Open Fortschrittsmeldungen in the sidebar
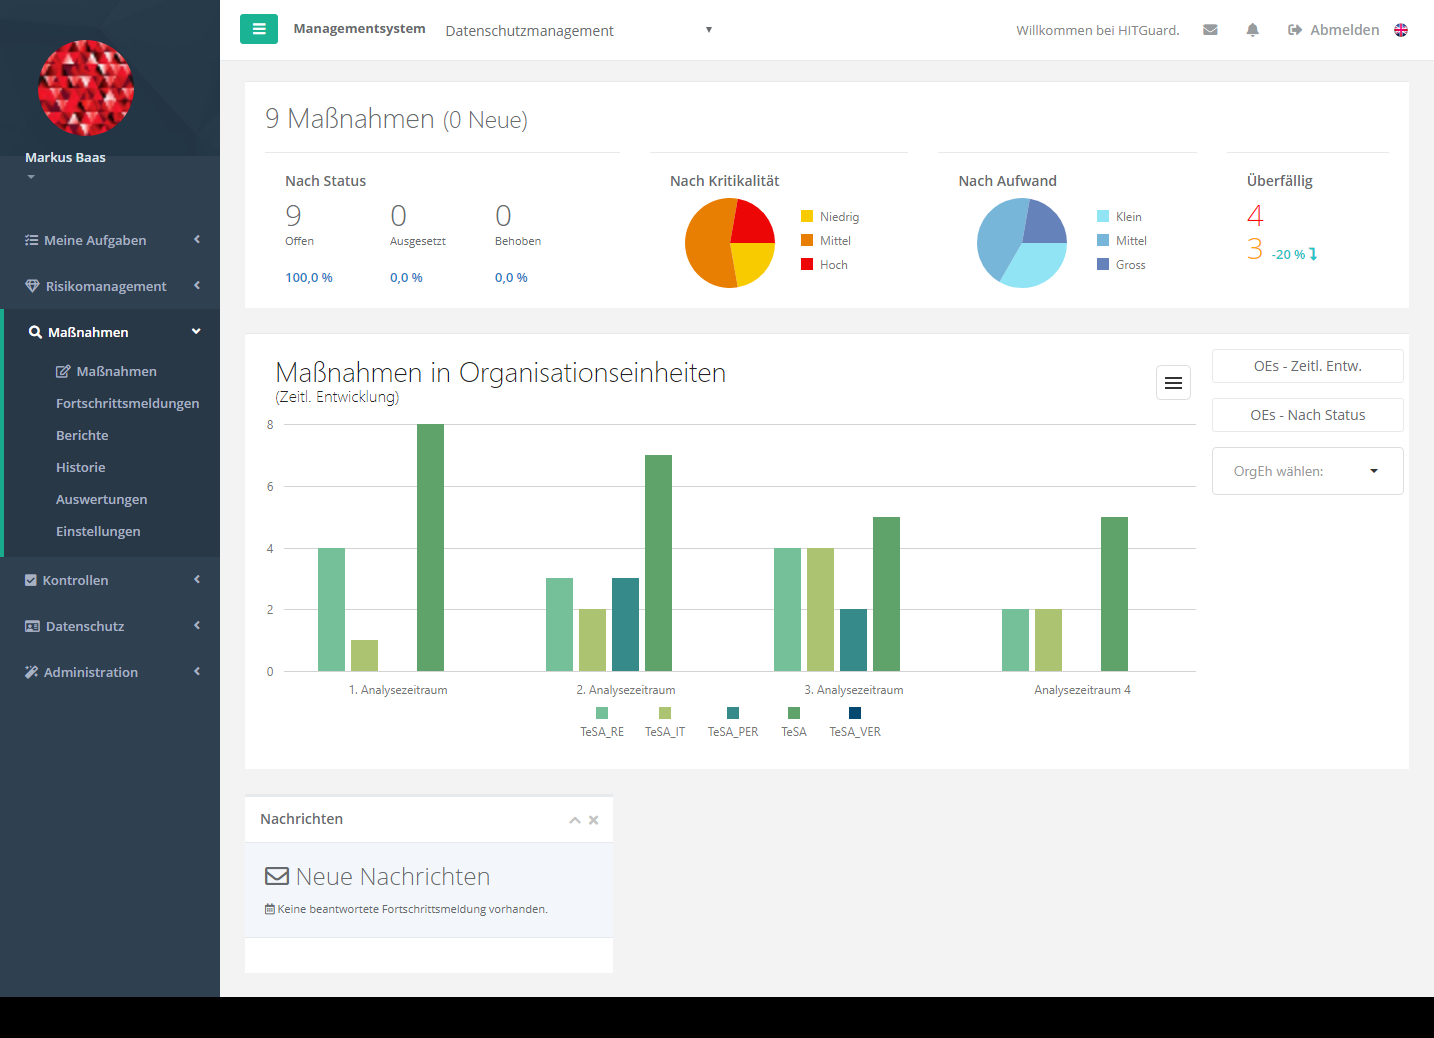 pyautogui.click(x=127, y=403)
